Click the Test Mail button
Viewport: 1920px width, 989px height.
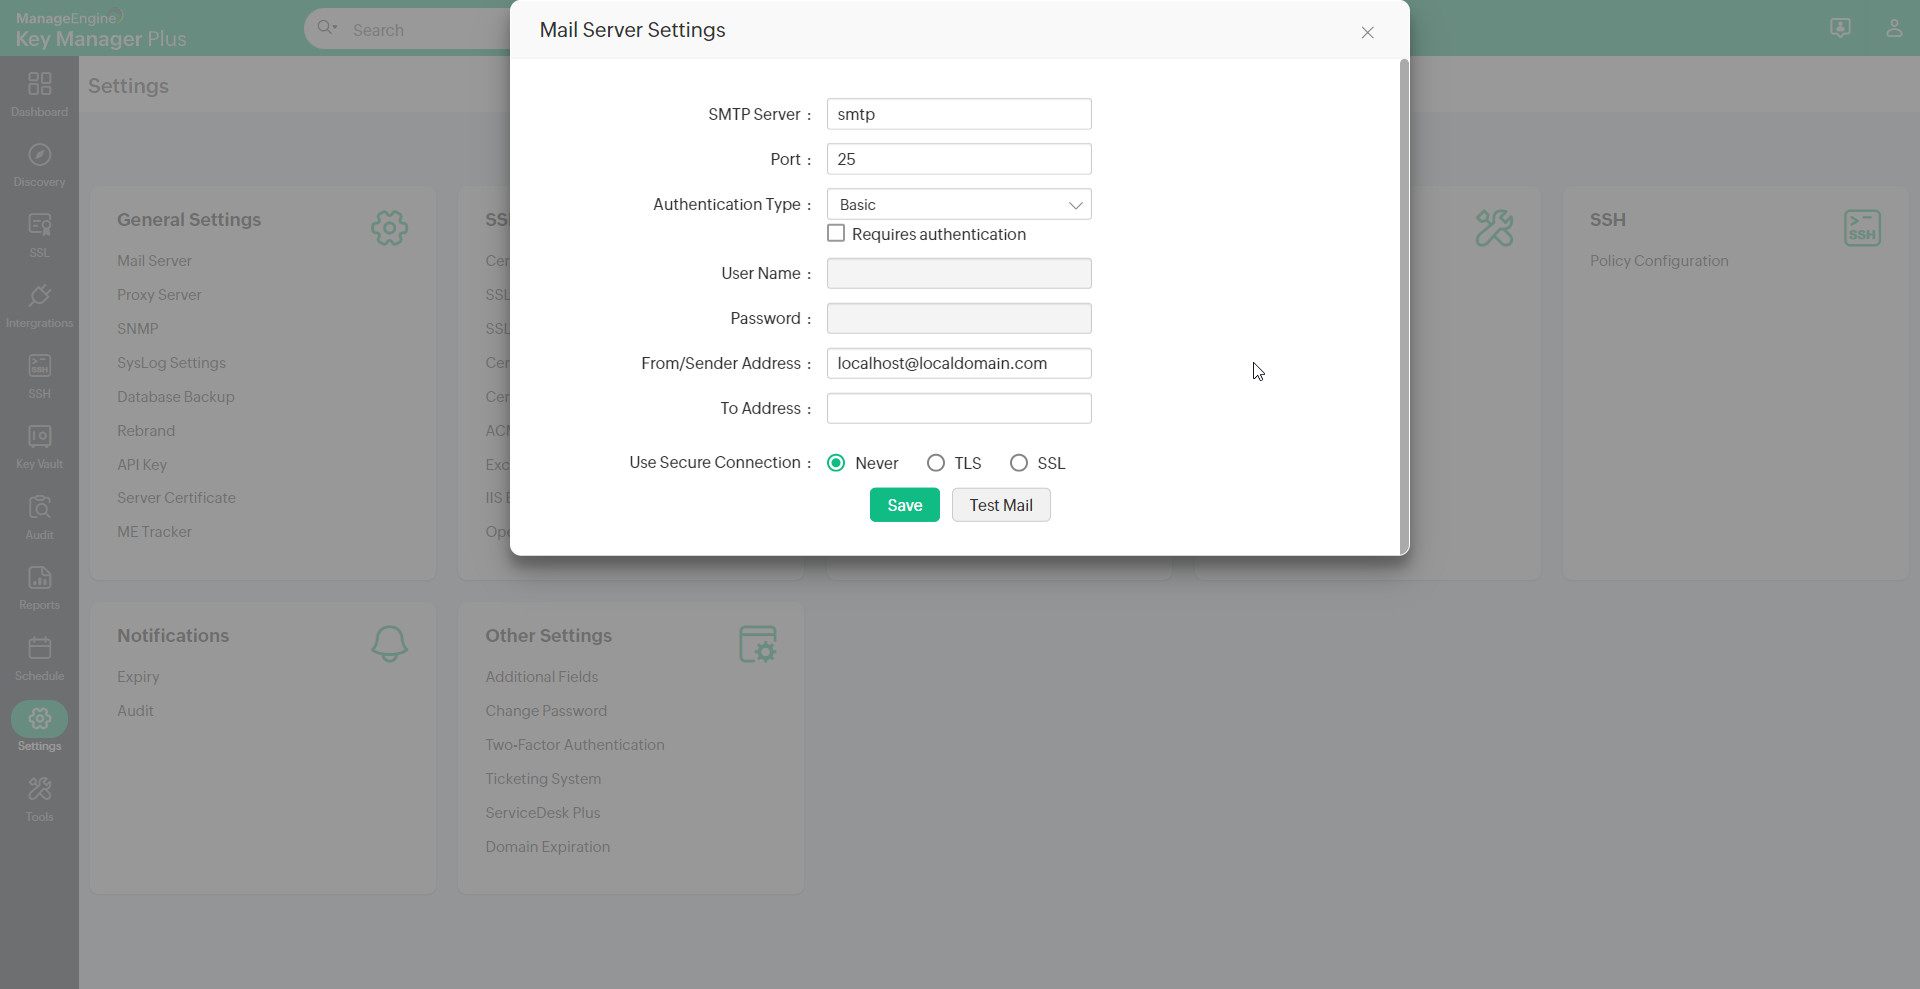(x=1000, y=505)
